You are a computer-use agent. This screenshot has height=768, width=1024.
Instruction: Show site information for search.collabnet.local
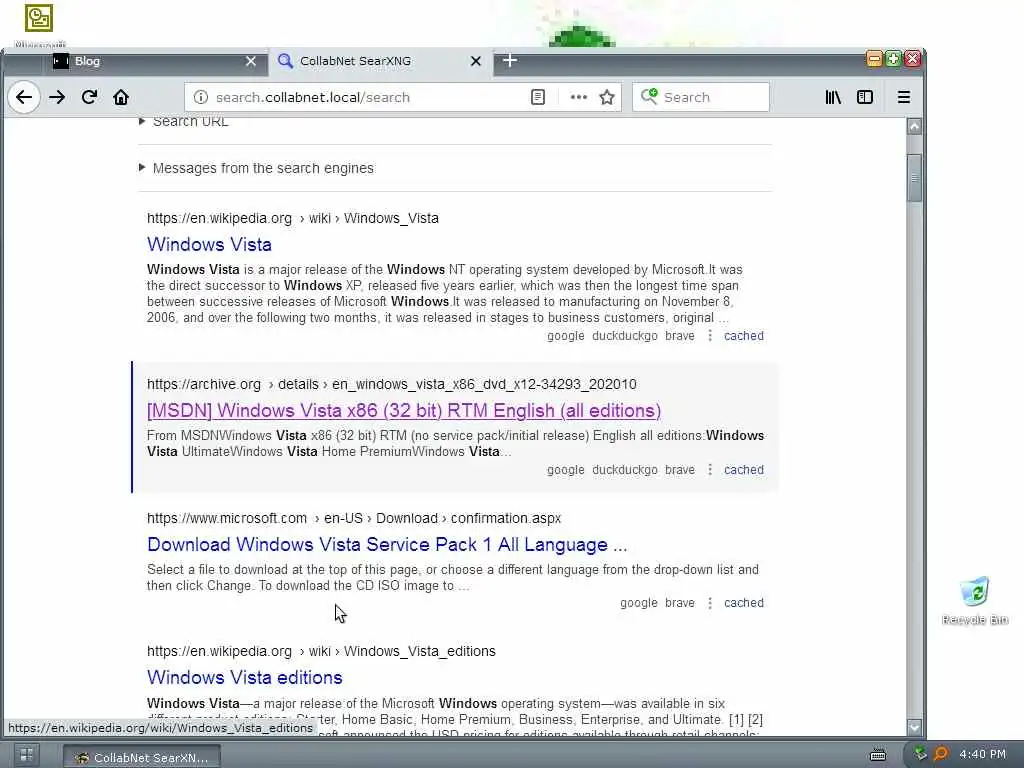[x=200, y=97]
